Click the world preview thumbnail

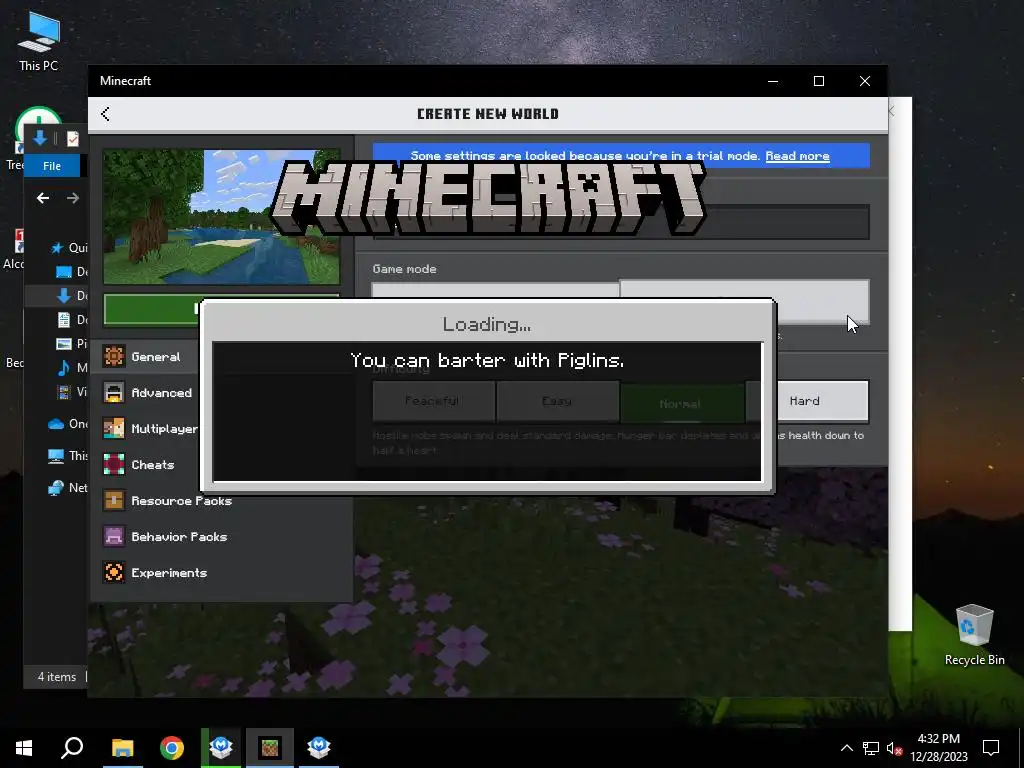(221, 217)
